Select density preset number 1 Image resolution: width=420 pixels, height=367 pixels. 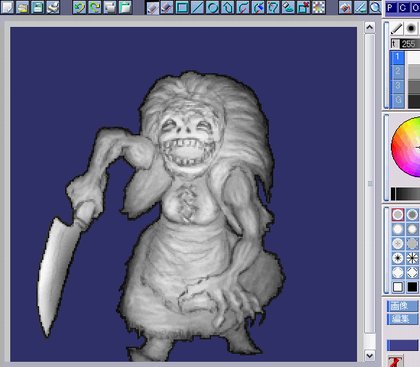(397, 57)
